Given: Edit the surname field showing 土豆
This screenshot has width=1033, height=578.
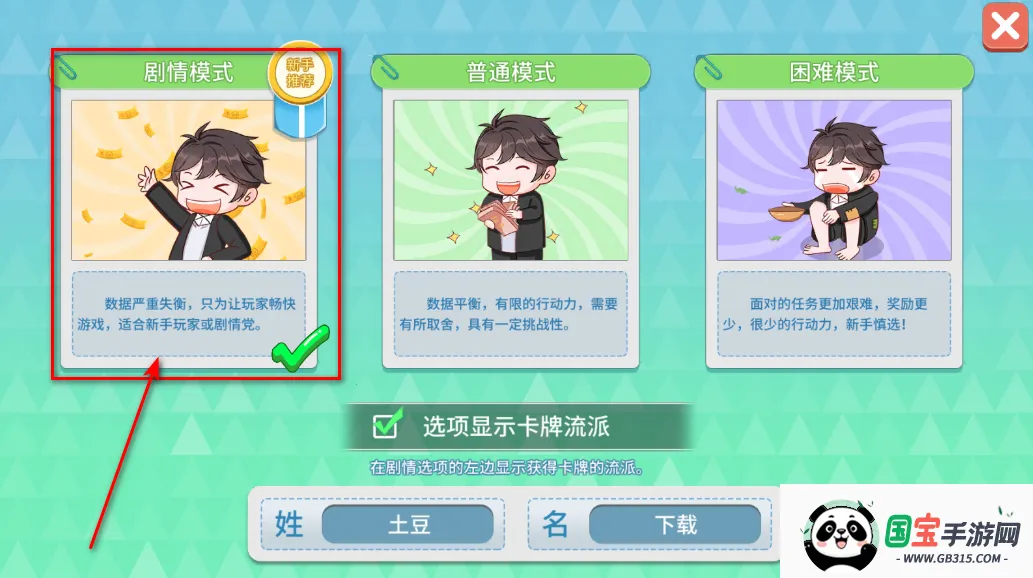Looking at the screenshot, I should coord(408,525).
